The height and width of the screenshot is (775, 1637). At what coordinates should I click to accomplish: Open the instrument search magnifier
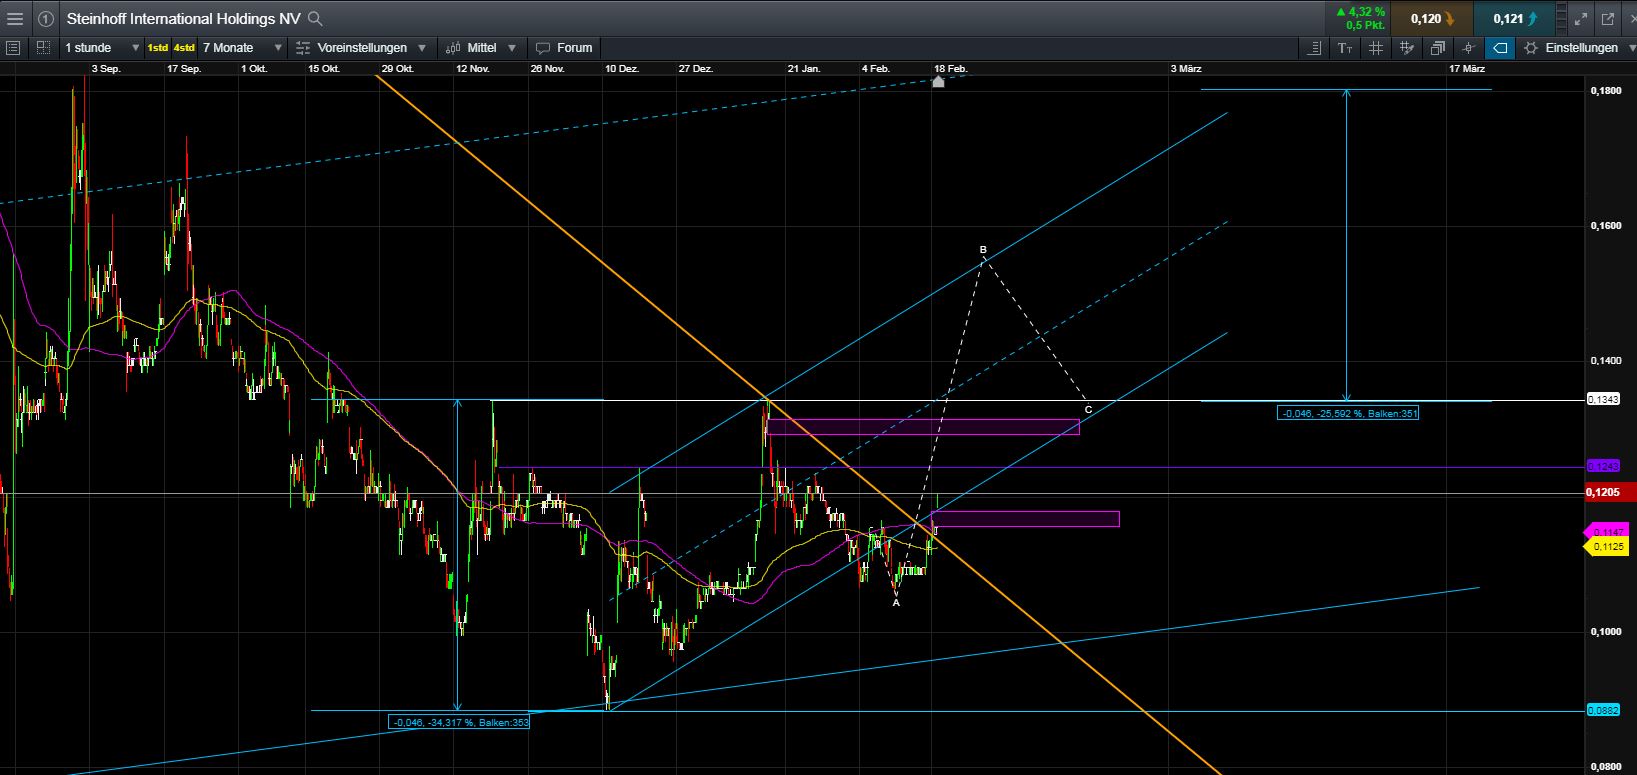pos(315,18)
